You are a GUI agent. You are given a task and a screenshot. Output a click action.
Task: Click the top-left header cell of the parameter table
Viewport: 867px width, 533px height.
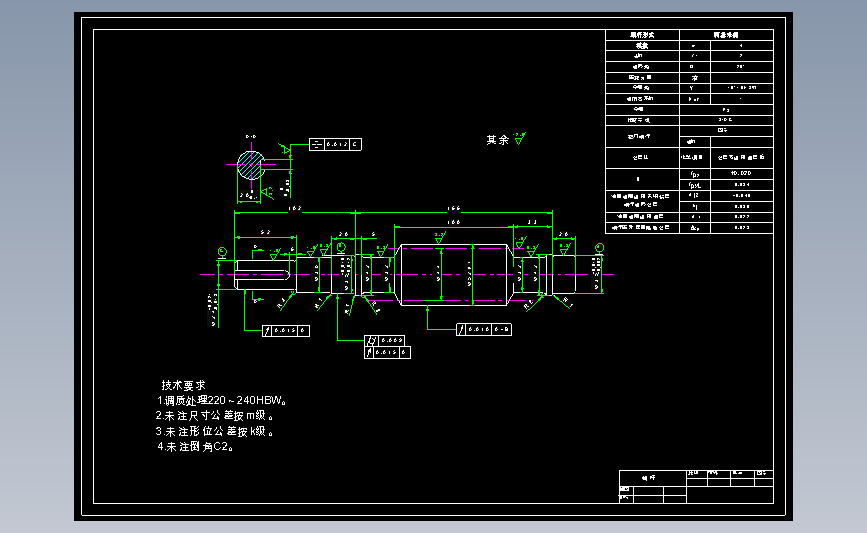643,35
